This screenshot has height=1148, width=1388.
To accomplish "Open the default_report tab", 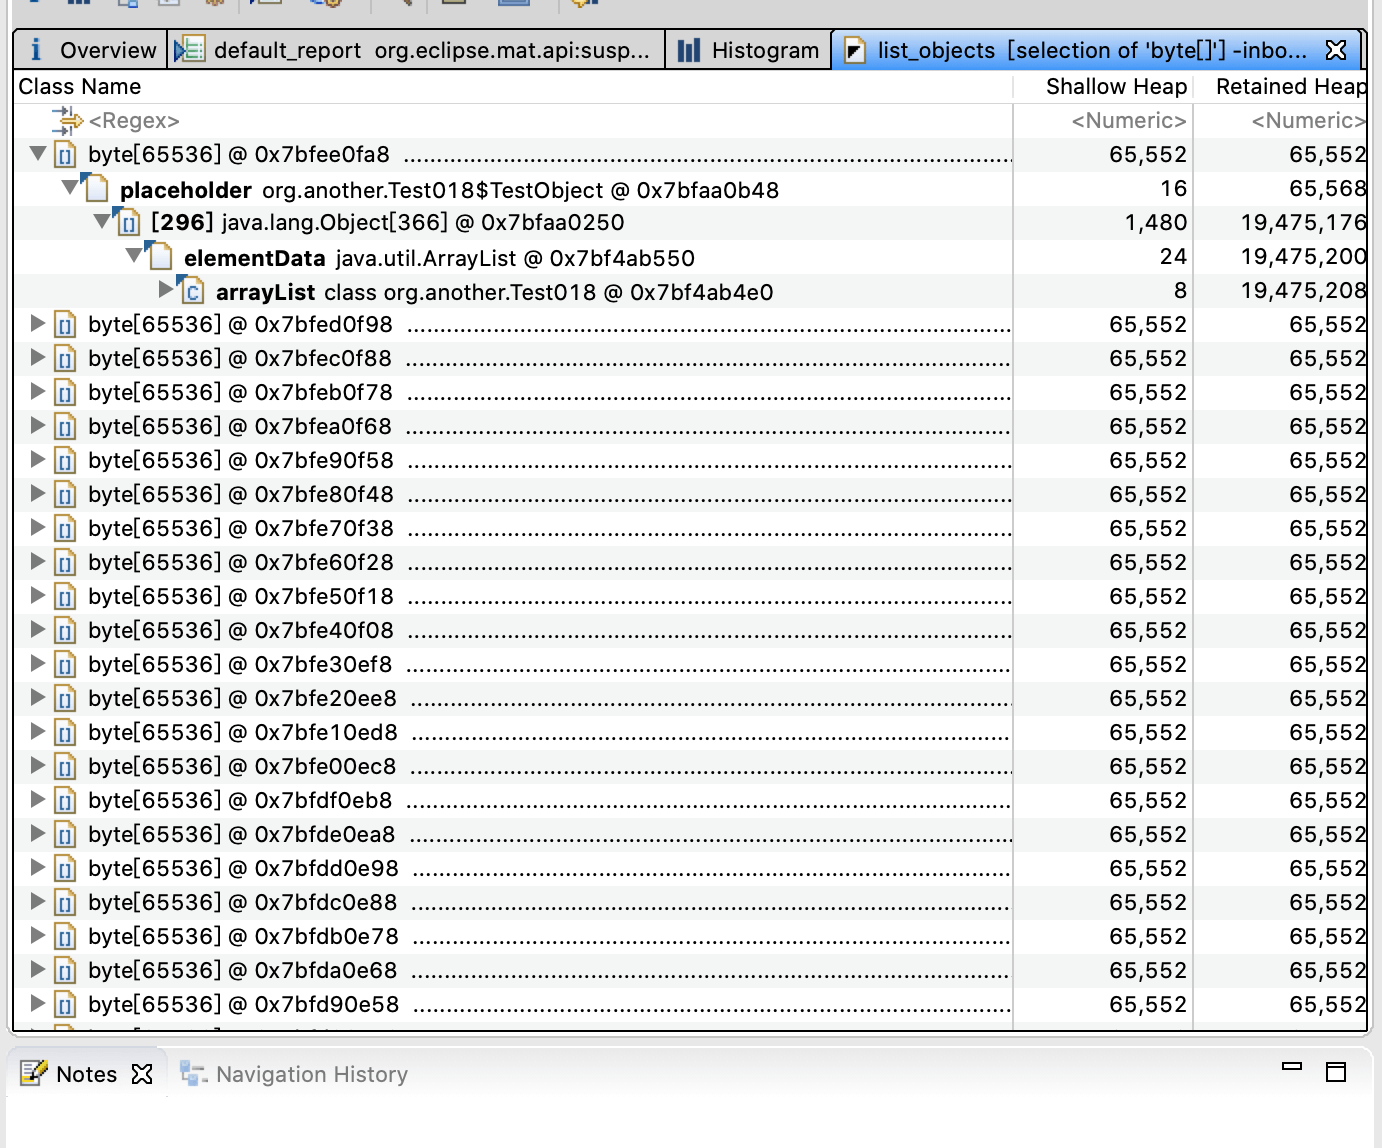I will [x=417, y=50].
